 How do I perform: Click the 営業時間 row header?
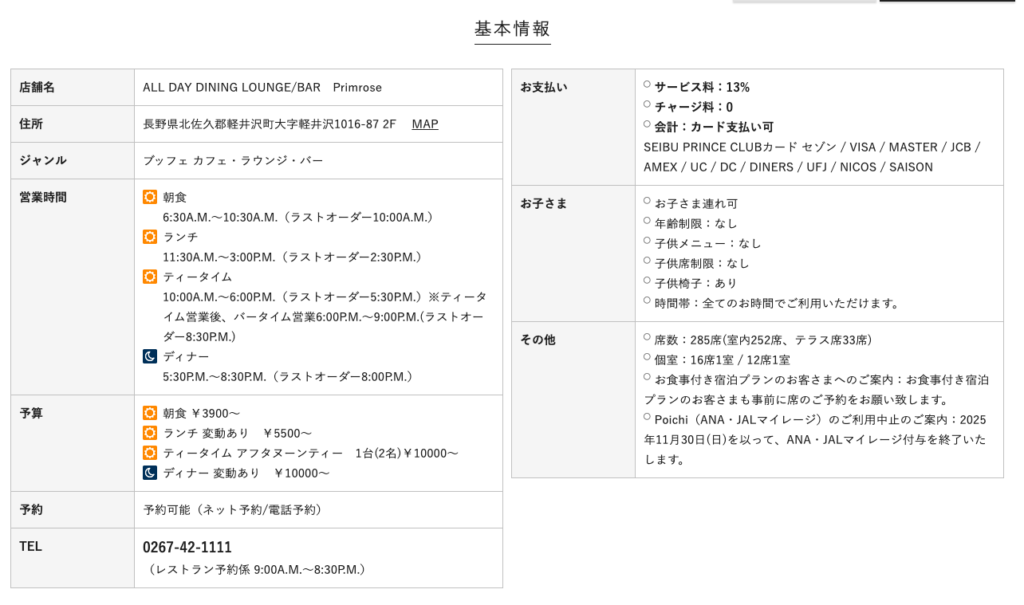[43, 197]
